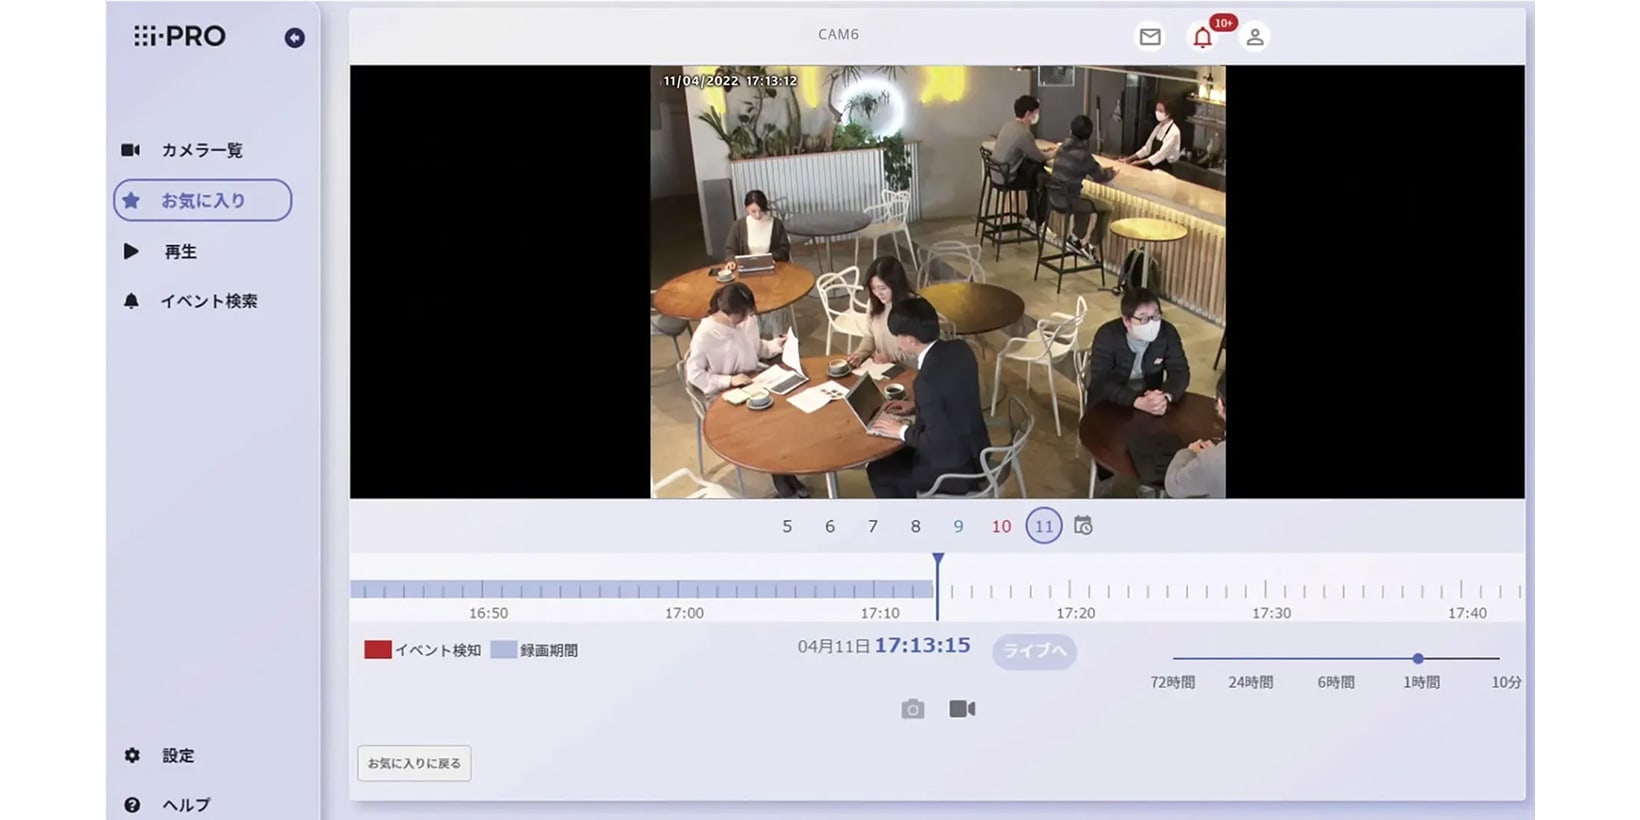Viewport: 1640px width, 820px height.
Task: Open カメラ一覧 camera list menu
Action: coord(201,150)
